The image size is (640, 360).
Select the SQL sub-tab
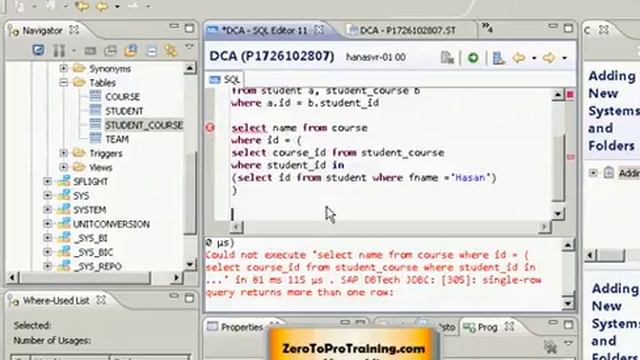click(225, 80)
